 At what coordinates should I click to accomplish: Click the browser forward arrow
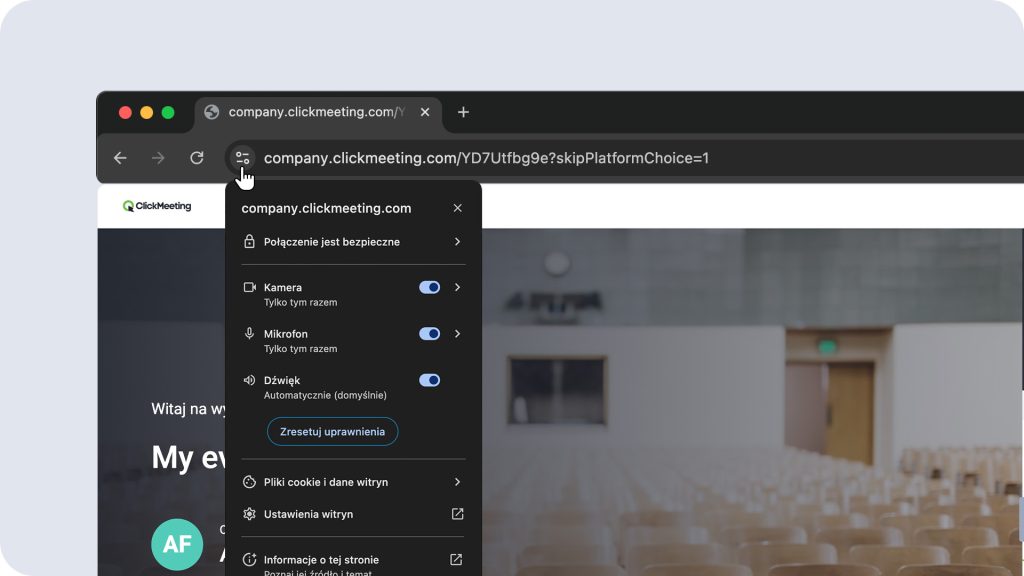tap(158, 158)
